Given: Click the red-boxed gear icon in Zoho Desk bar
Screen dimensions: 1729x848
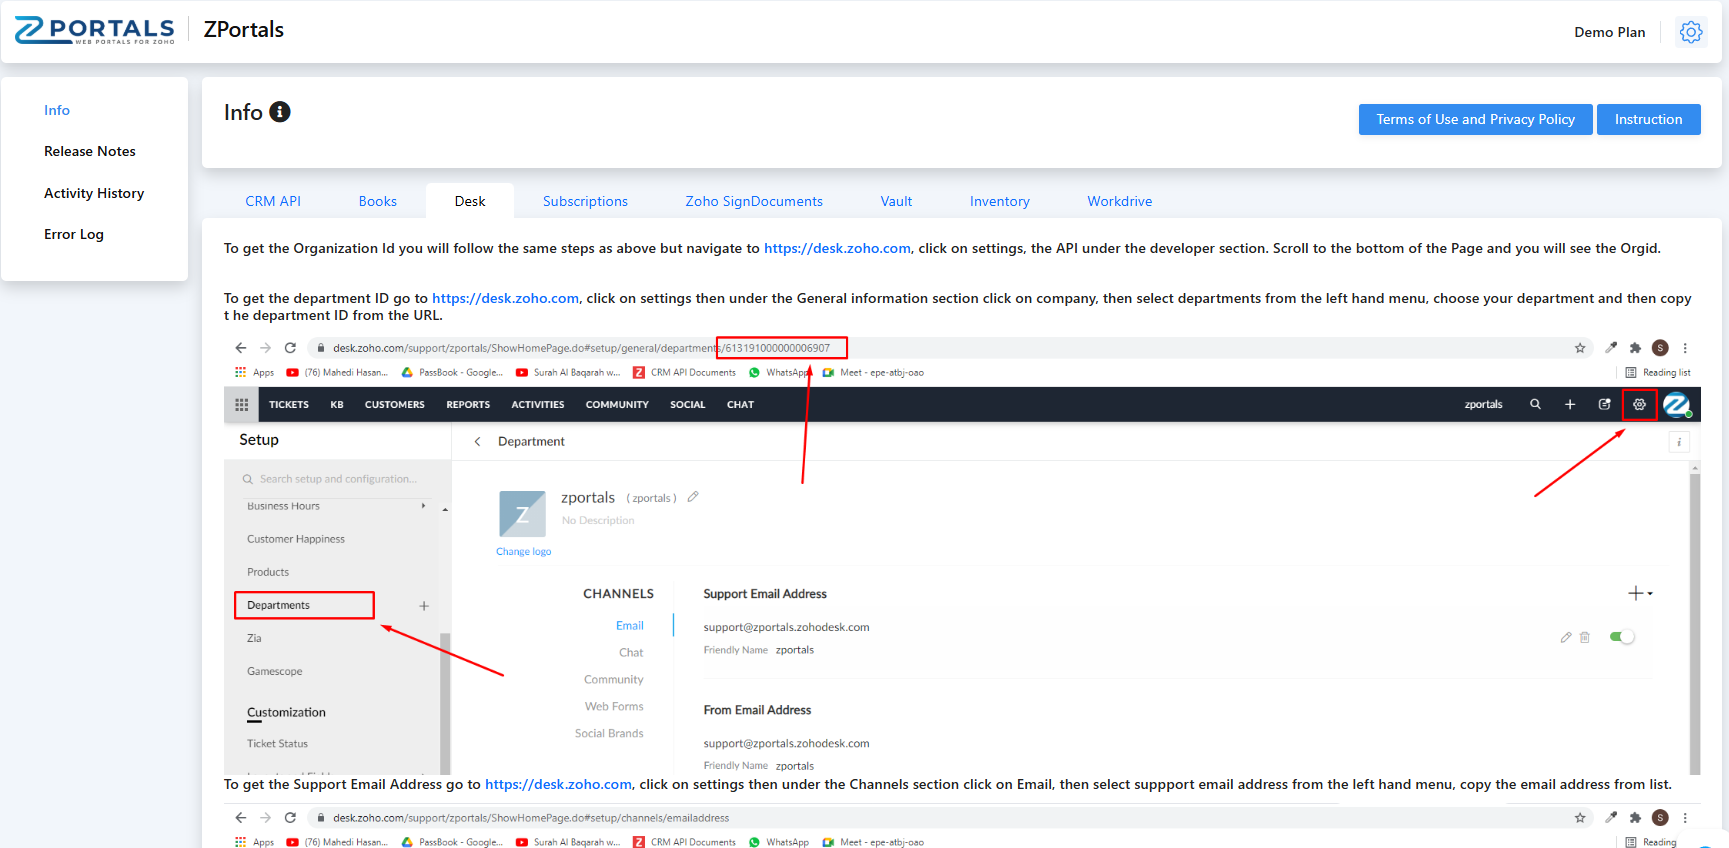Looking at the screenshot, I should click(1639, 405).
